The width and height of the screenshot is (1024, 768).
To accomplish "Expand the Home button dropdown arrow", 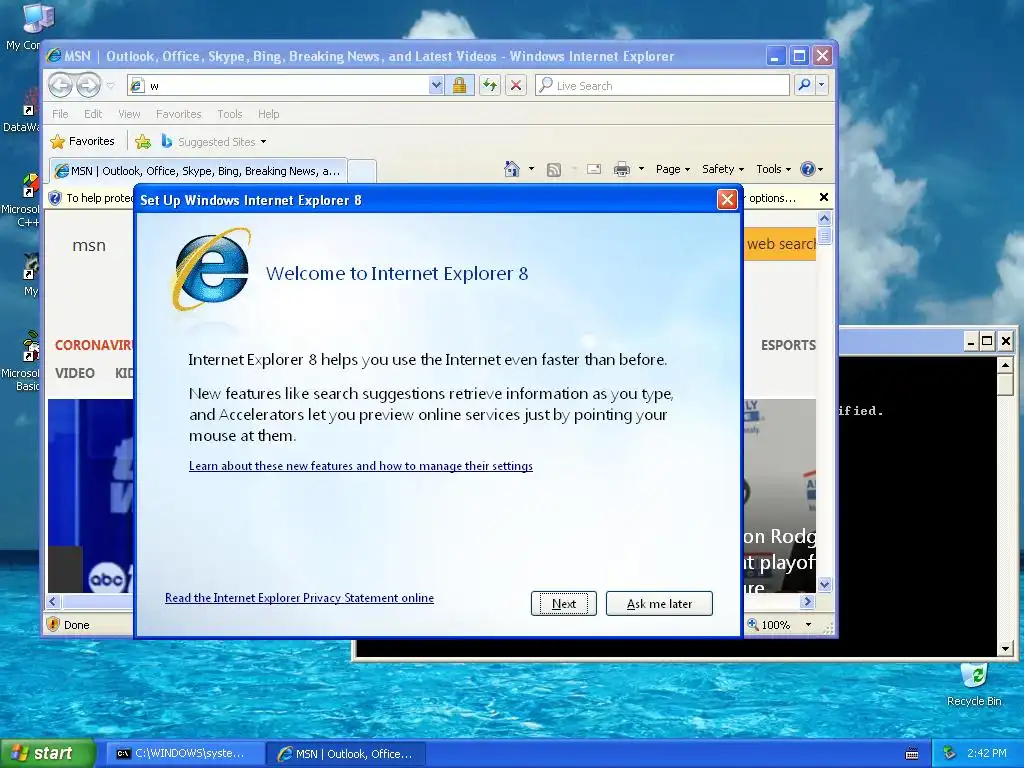I will [531, 169].
